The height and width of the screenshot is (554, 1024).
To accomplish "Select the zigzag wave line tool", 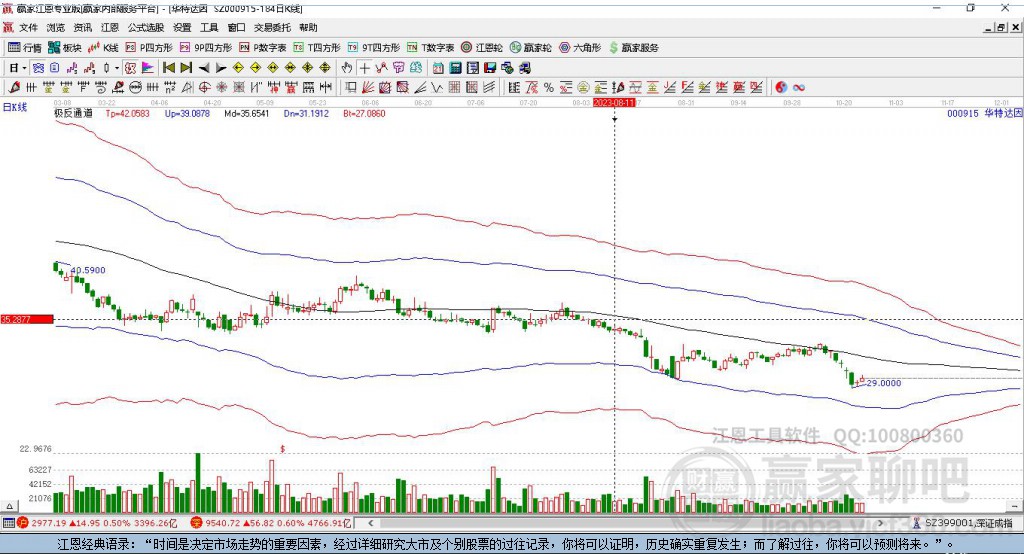I will pyautogui.click(x=437, y=87).
